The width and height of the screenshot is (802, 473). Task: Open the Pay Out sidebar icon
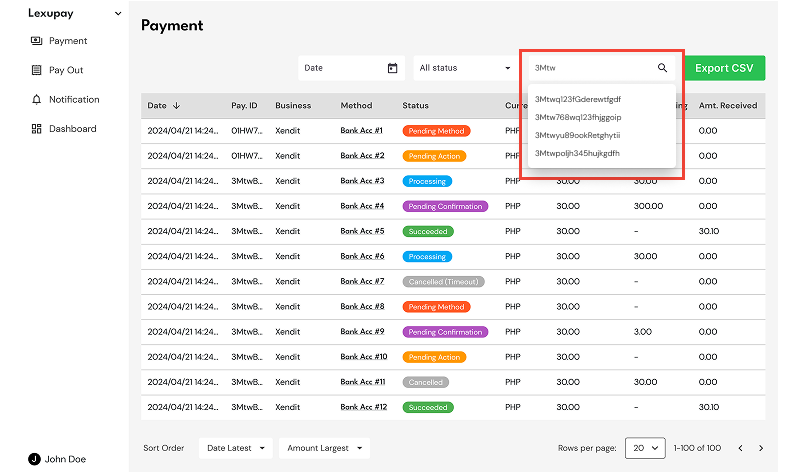(36, 70)
